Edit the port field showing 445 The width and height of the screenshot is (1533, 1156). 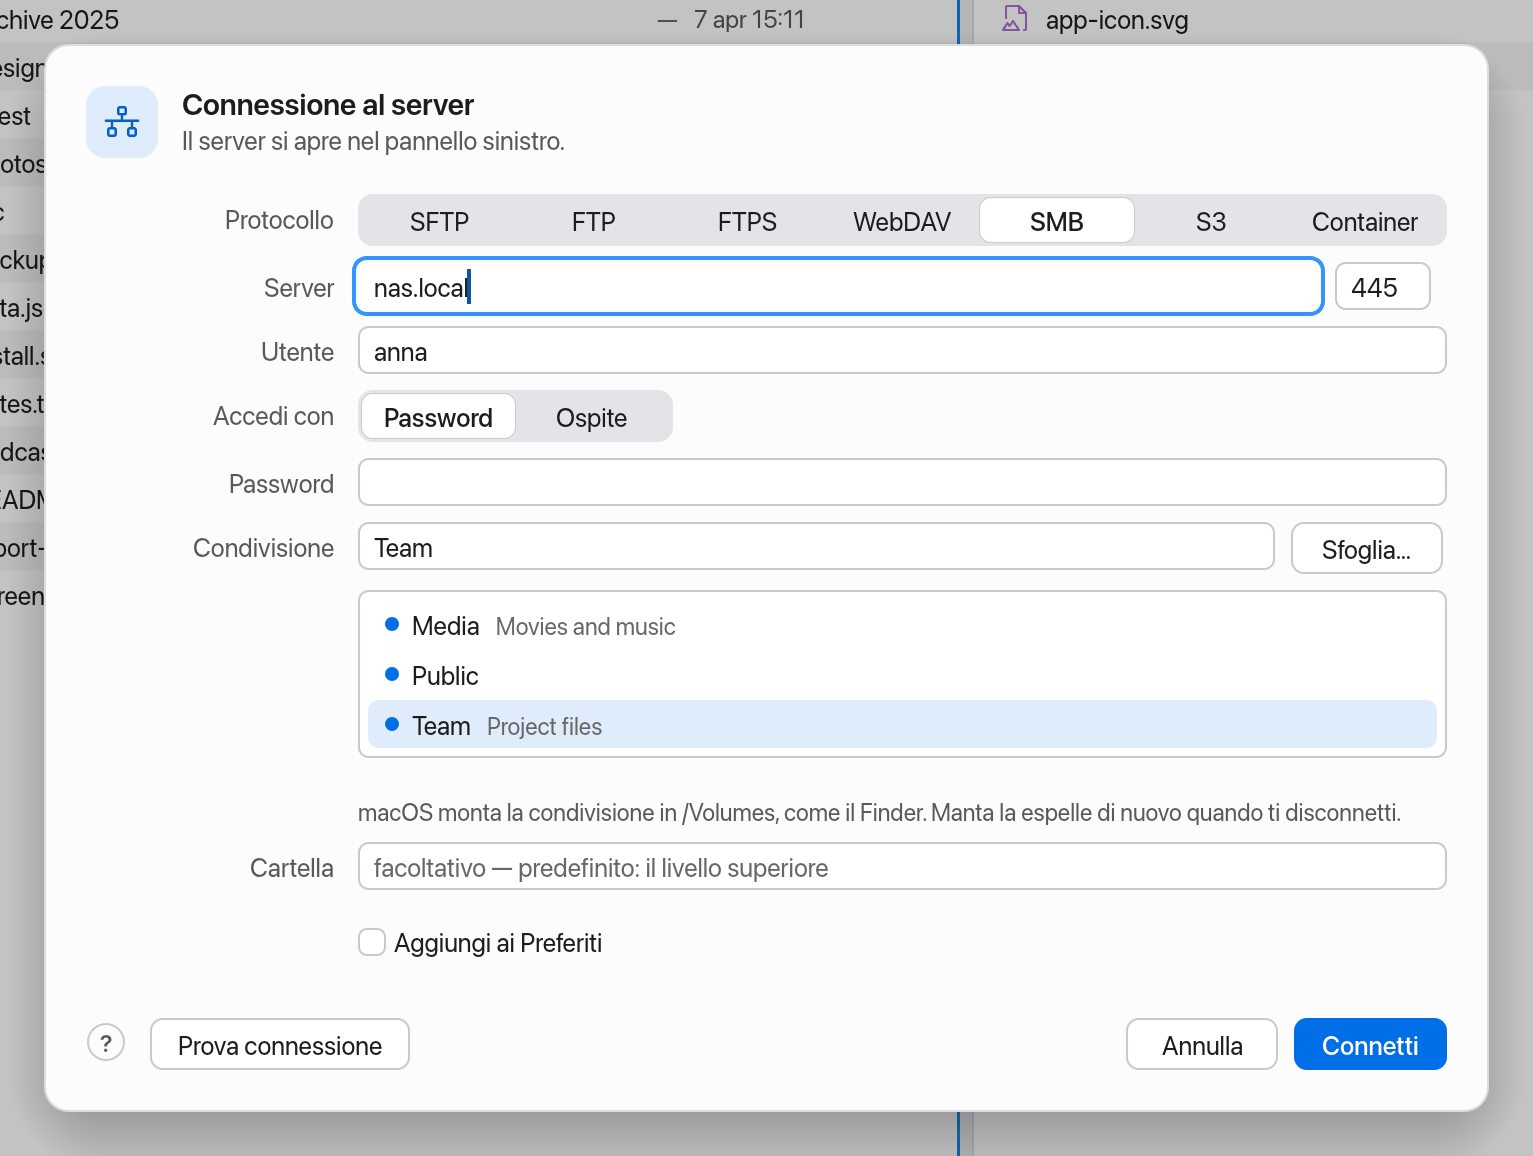point(1382,287)
